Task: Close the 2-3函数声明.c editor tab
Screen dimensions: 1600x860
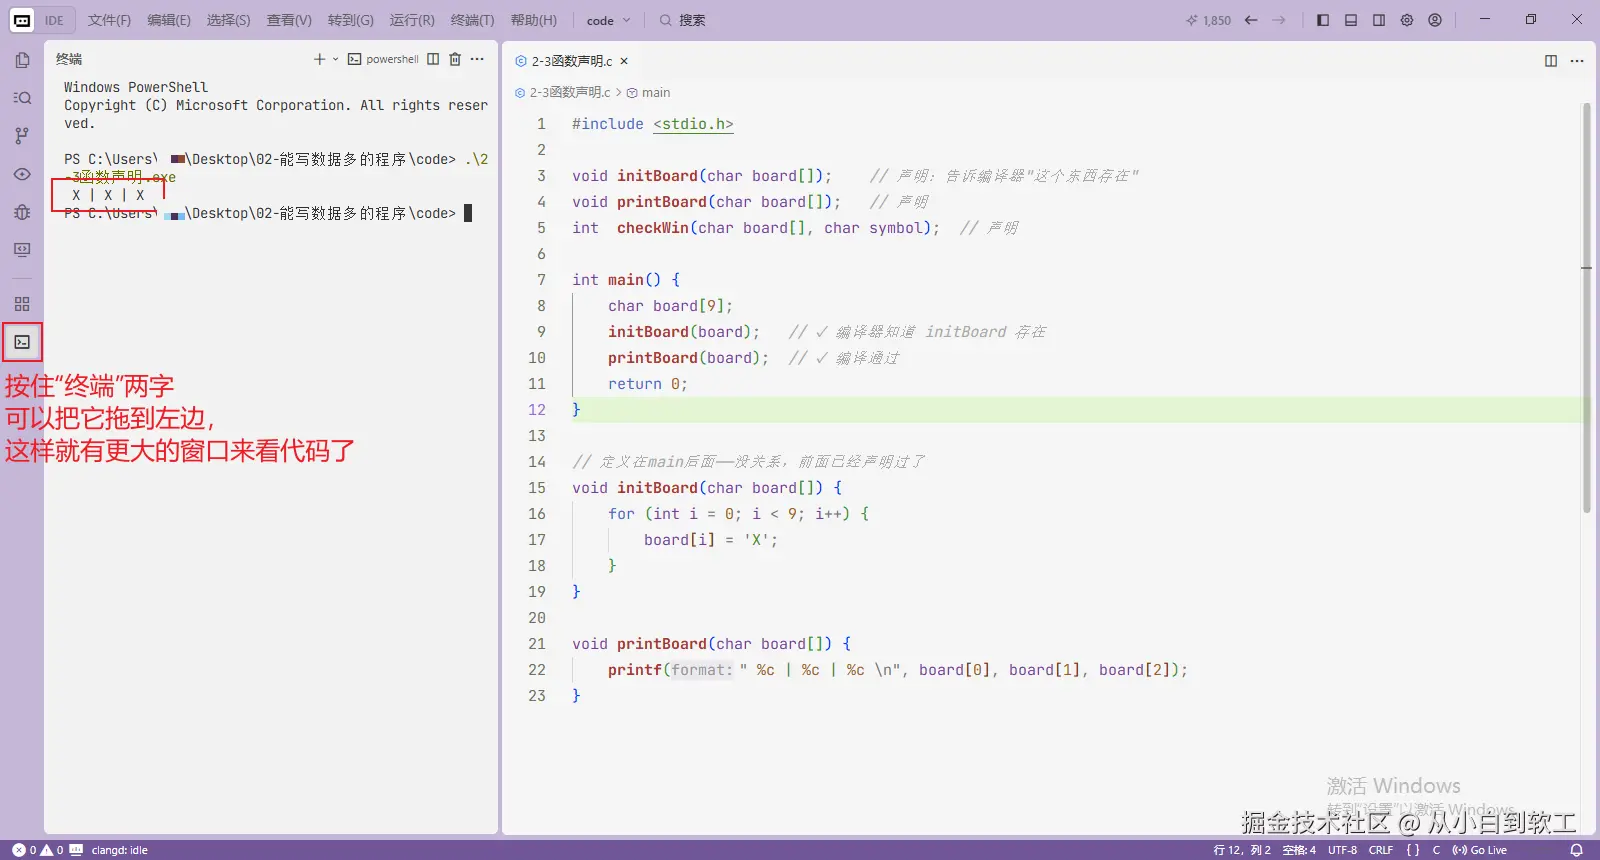Action: pyautogui.click(x=624, y=61)
